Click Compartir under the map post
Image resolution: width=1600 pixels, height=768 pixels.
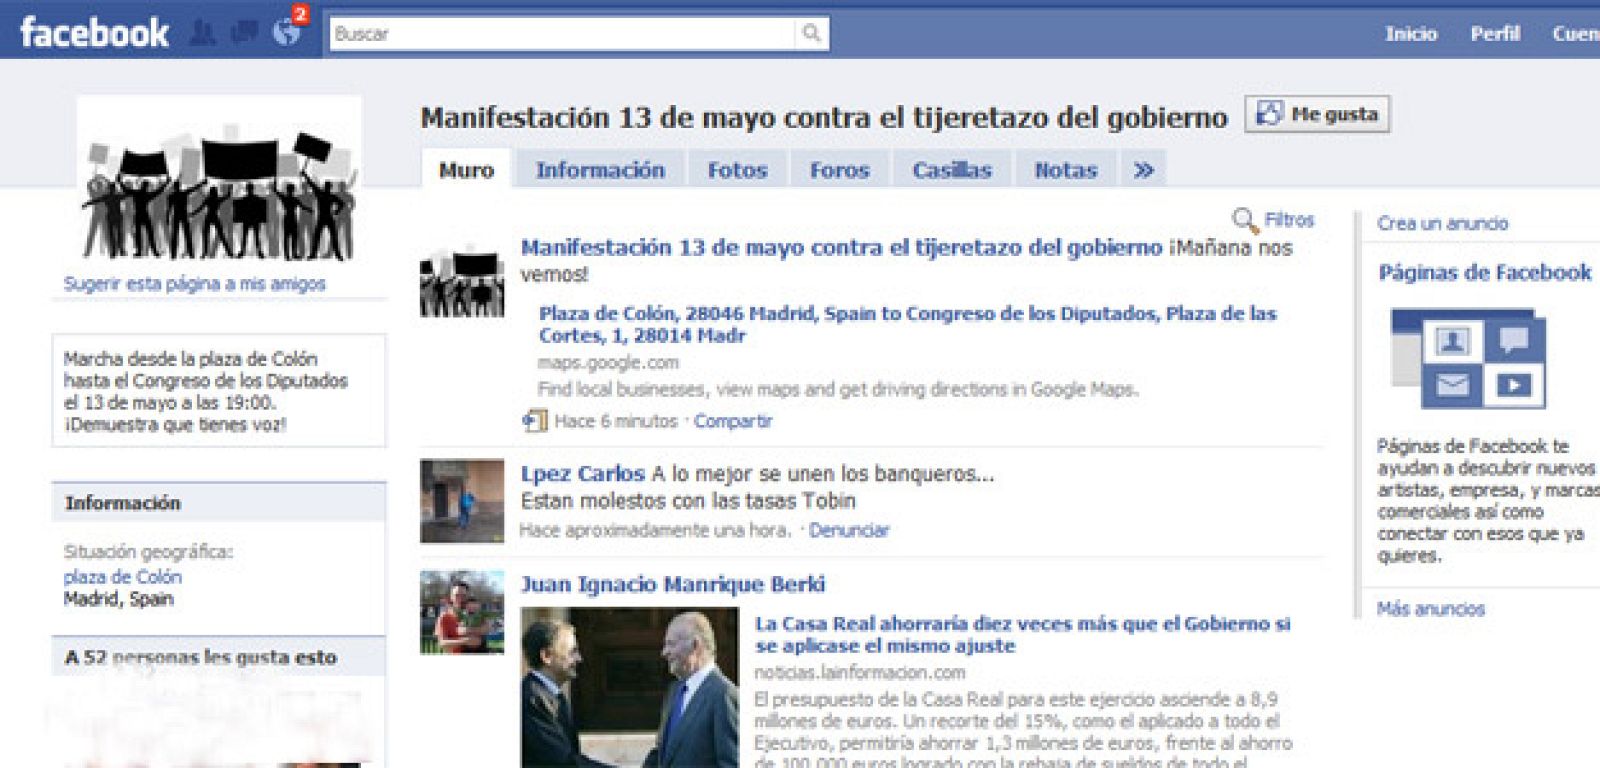point(733,421)
